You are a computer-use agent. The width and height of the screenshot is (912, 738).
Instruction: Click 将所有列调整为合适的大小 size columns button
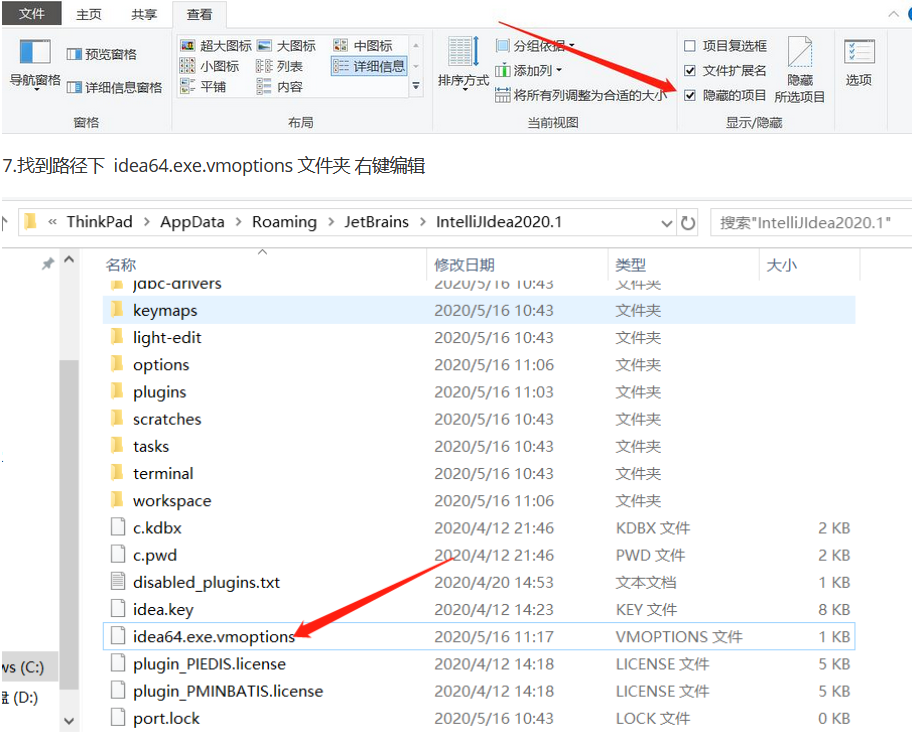(x=581, y=96)
